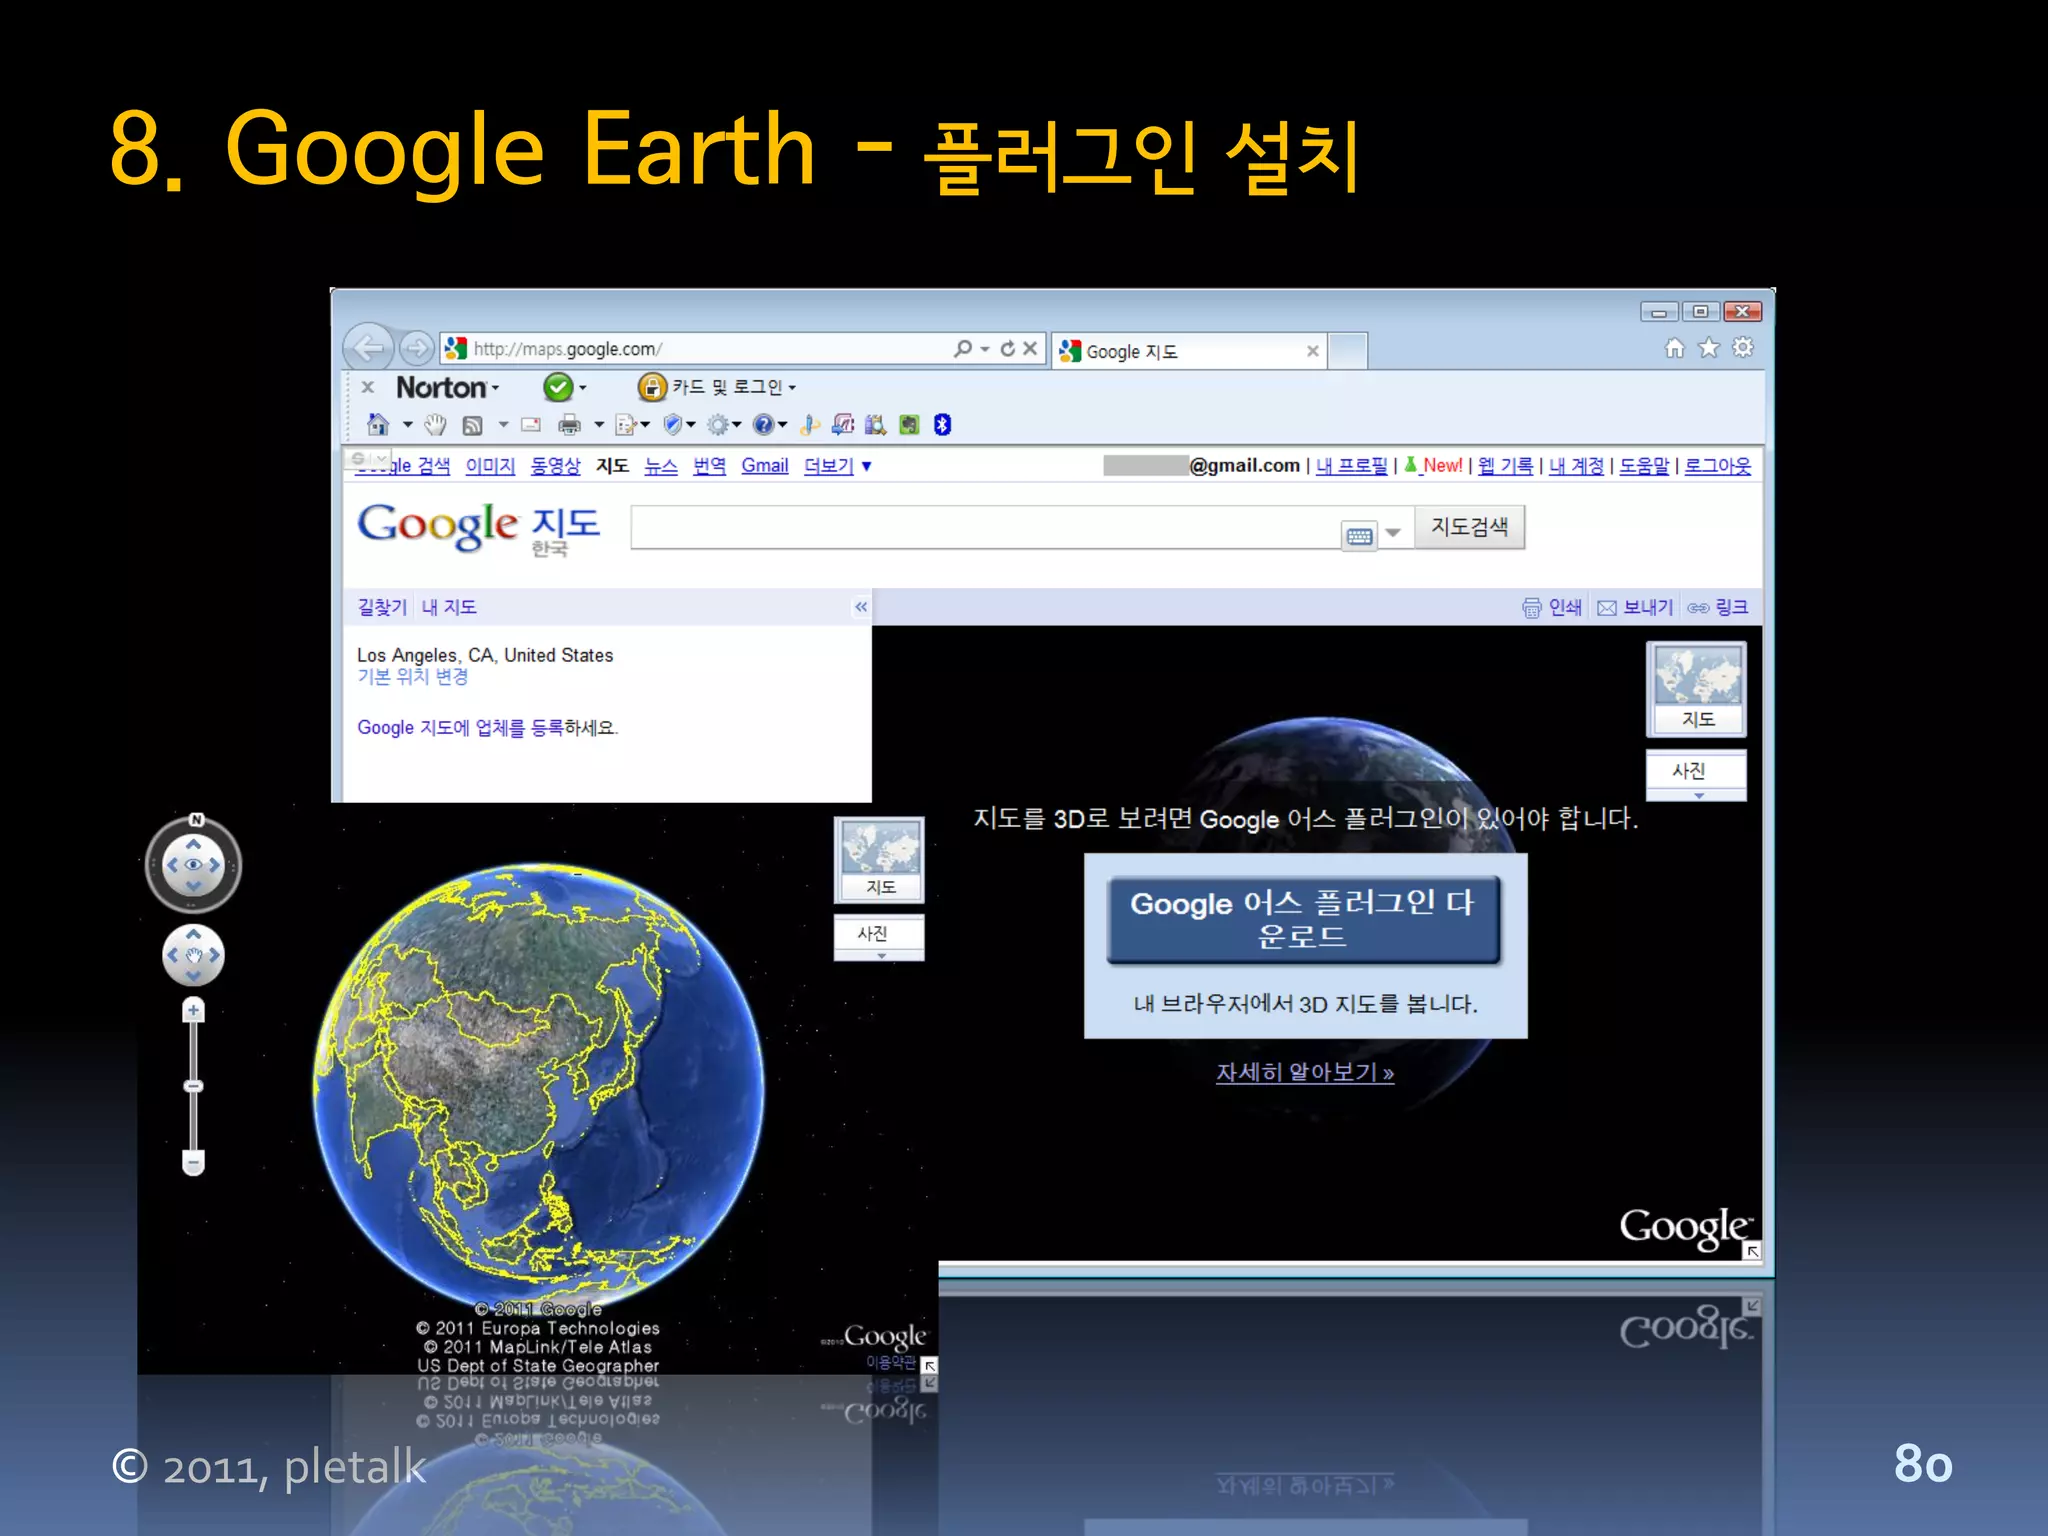2048x1536 pixels.
Task: Click the 로그아웃 link
Action: coord(1718,466)
